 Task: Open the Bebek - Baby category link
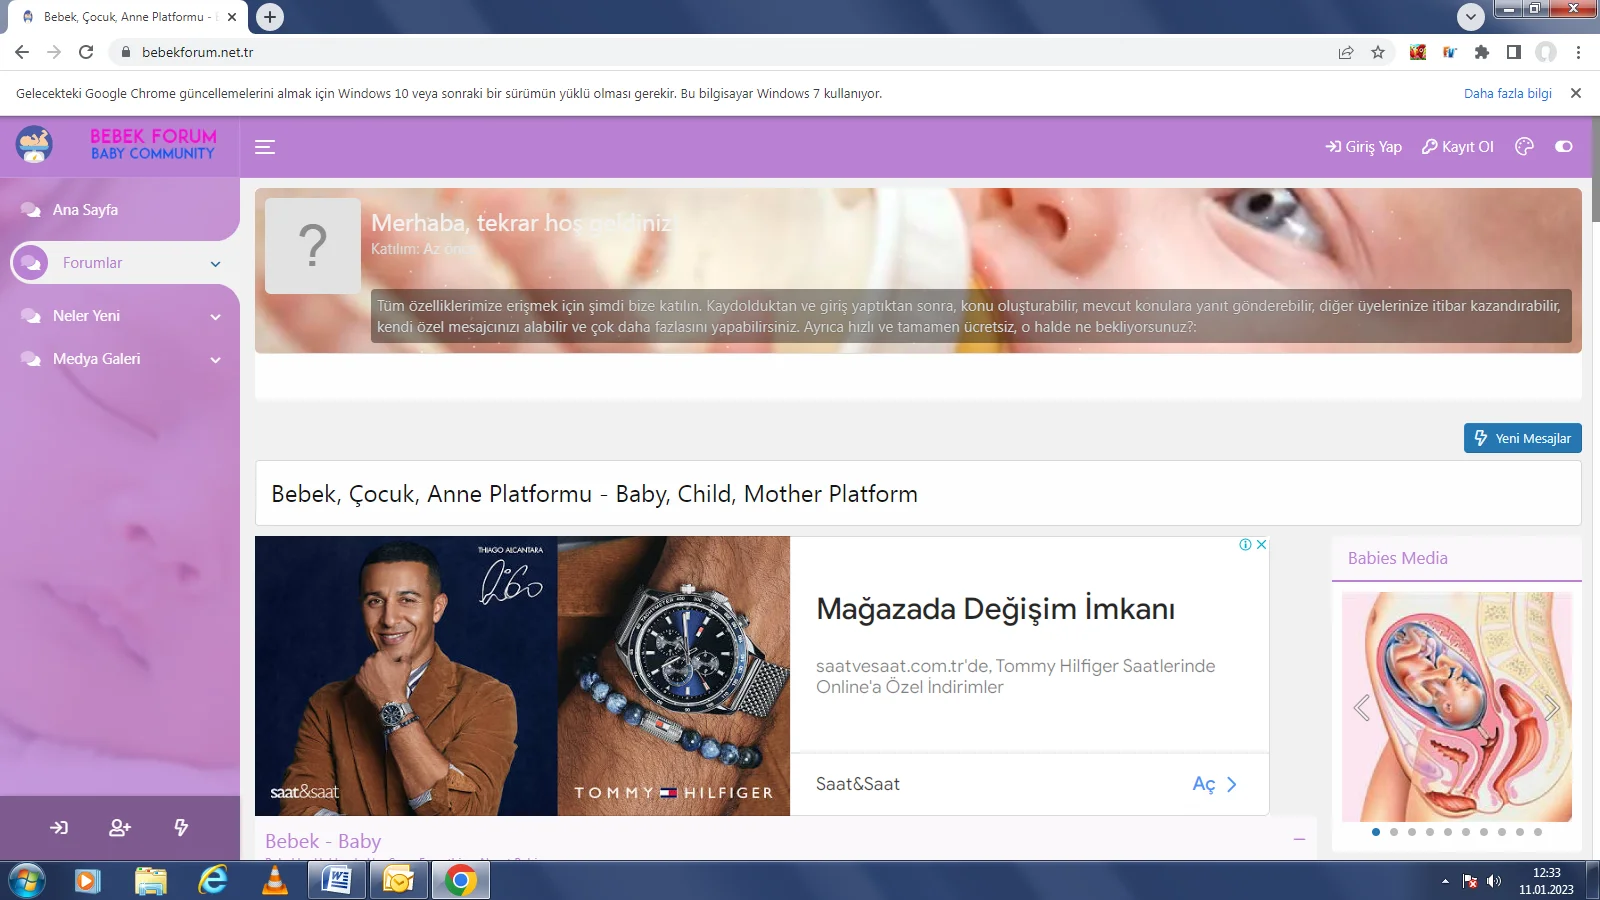323,841
